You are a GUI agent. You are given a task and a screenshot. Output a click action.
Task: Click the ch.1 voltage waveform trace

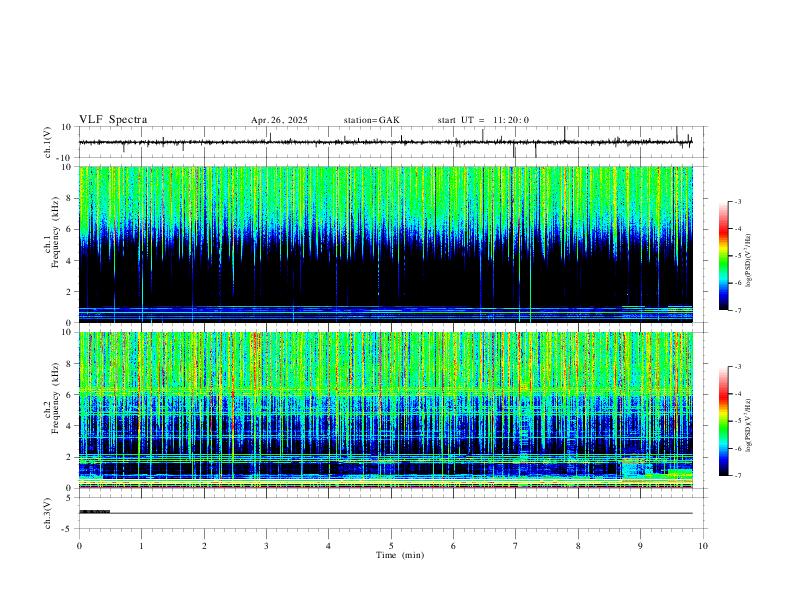point(386,142)
